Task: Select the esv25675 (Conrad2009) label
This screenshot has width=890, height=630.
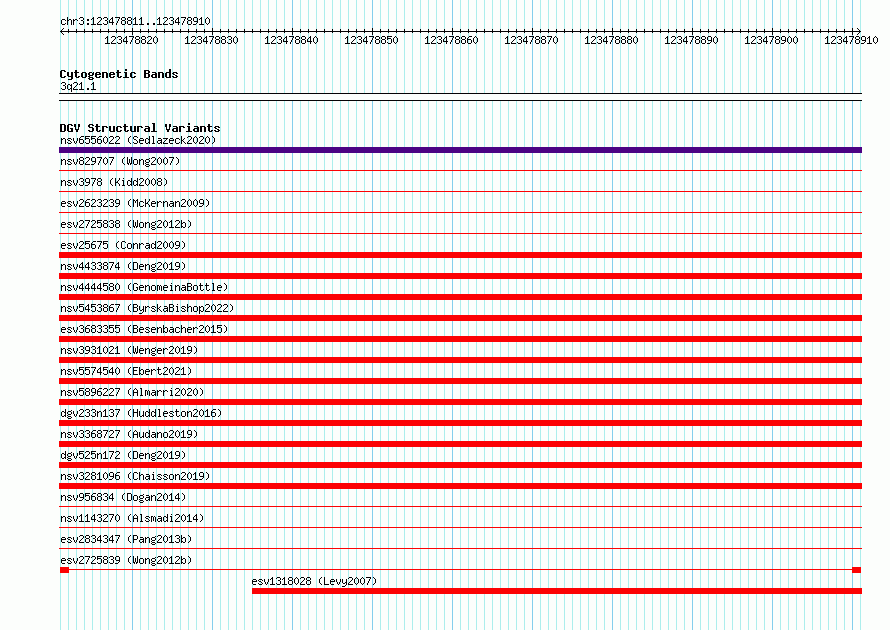Action: coord(123,245)
